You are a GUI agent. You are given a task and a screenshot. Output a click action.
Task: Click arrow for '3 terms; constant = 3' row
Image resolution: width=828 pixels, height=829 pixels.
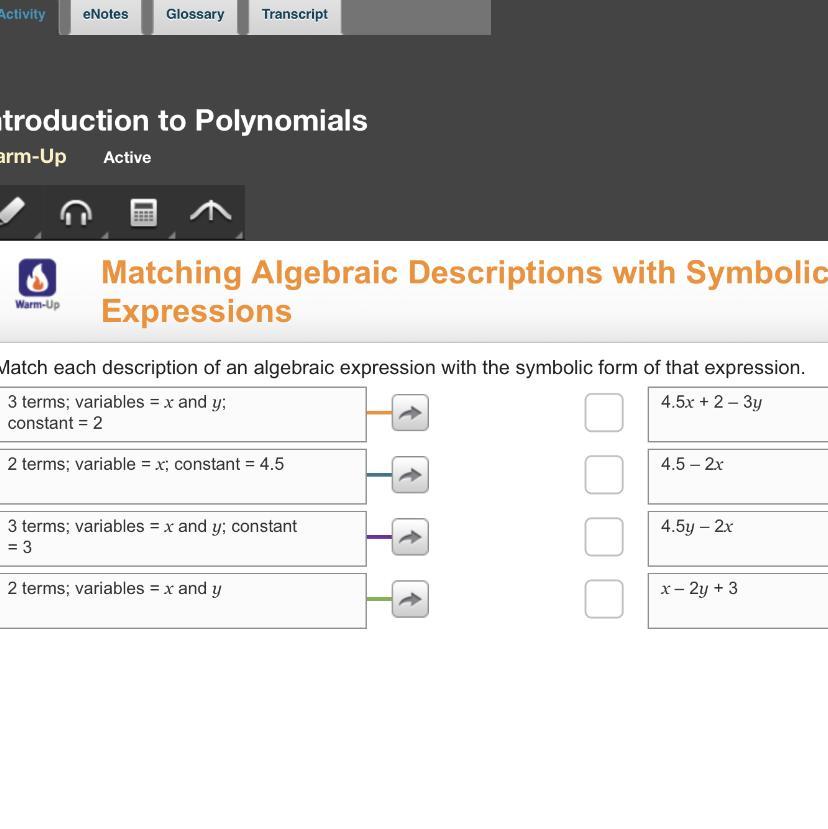coord(410,537)
